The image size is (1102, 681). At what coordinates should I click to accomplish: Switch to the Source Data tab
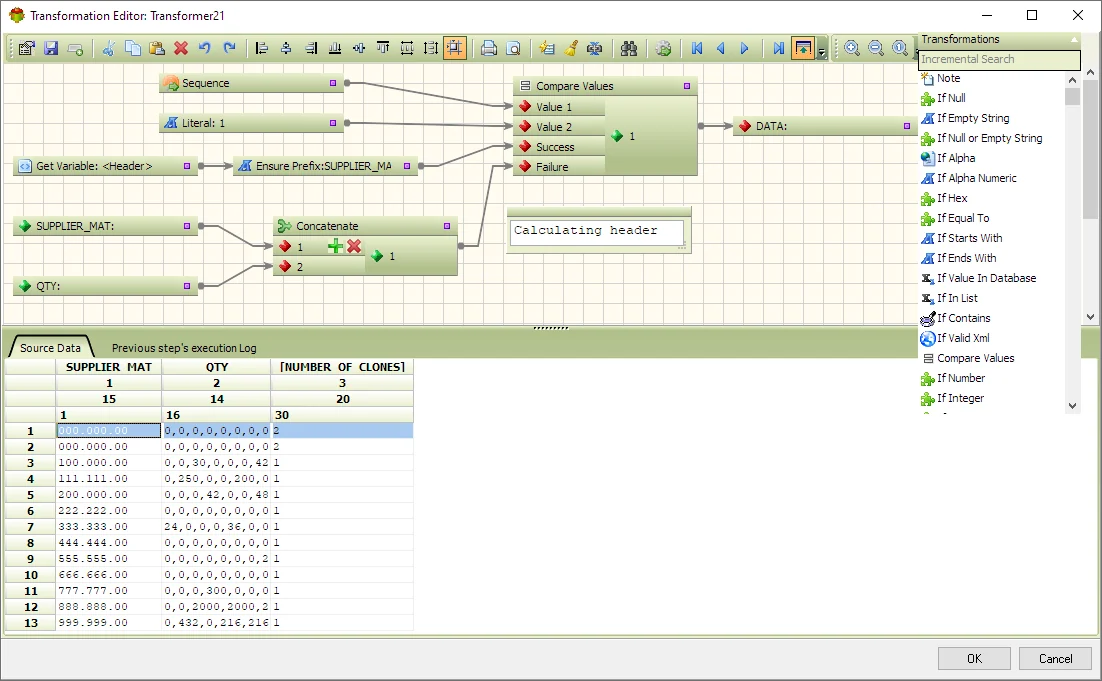[50, 348]
